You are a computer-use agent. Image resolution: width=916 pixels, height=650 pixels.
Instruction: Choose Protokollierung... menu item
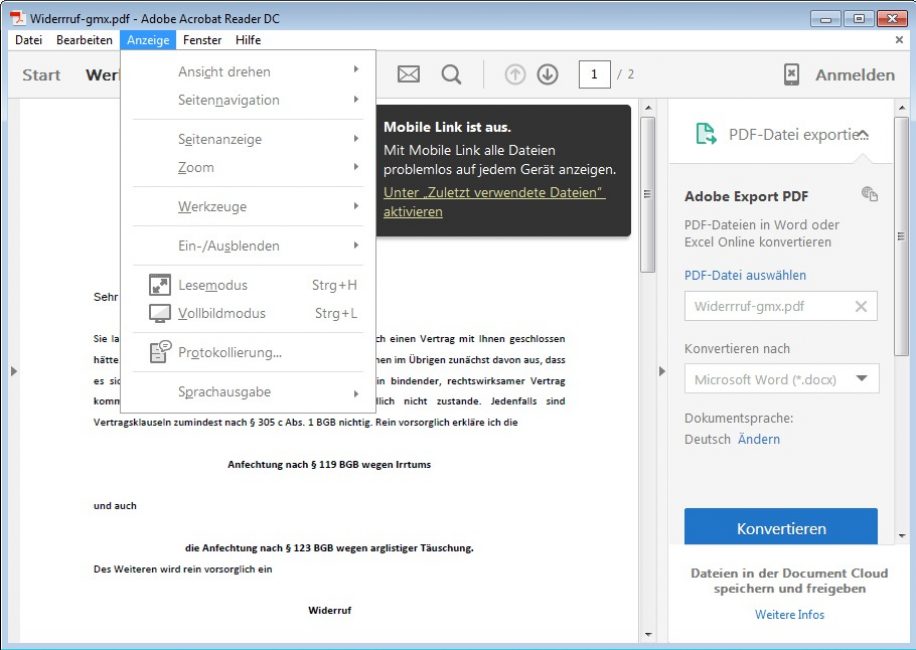point(248,352)
